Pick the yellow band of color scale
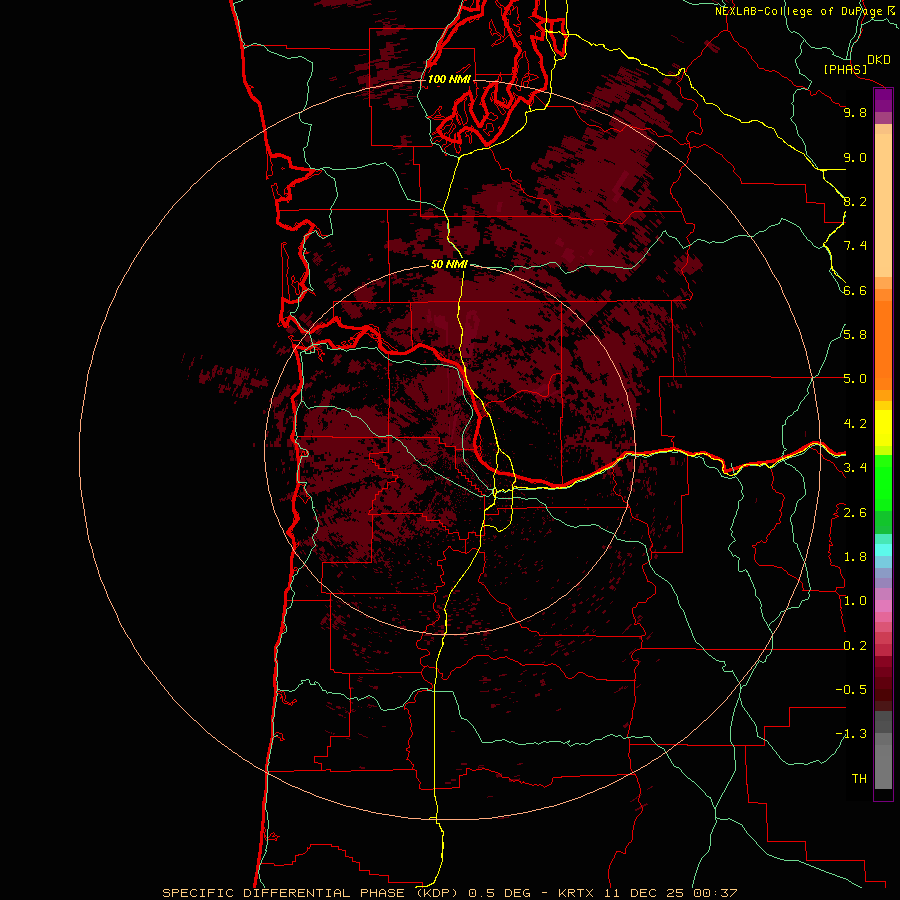This screenshot has width=900, height=900. [883, 428]
